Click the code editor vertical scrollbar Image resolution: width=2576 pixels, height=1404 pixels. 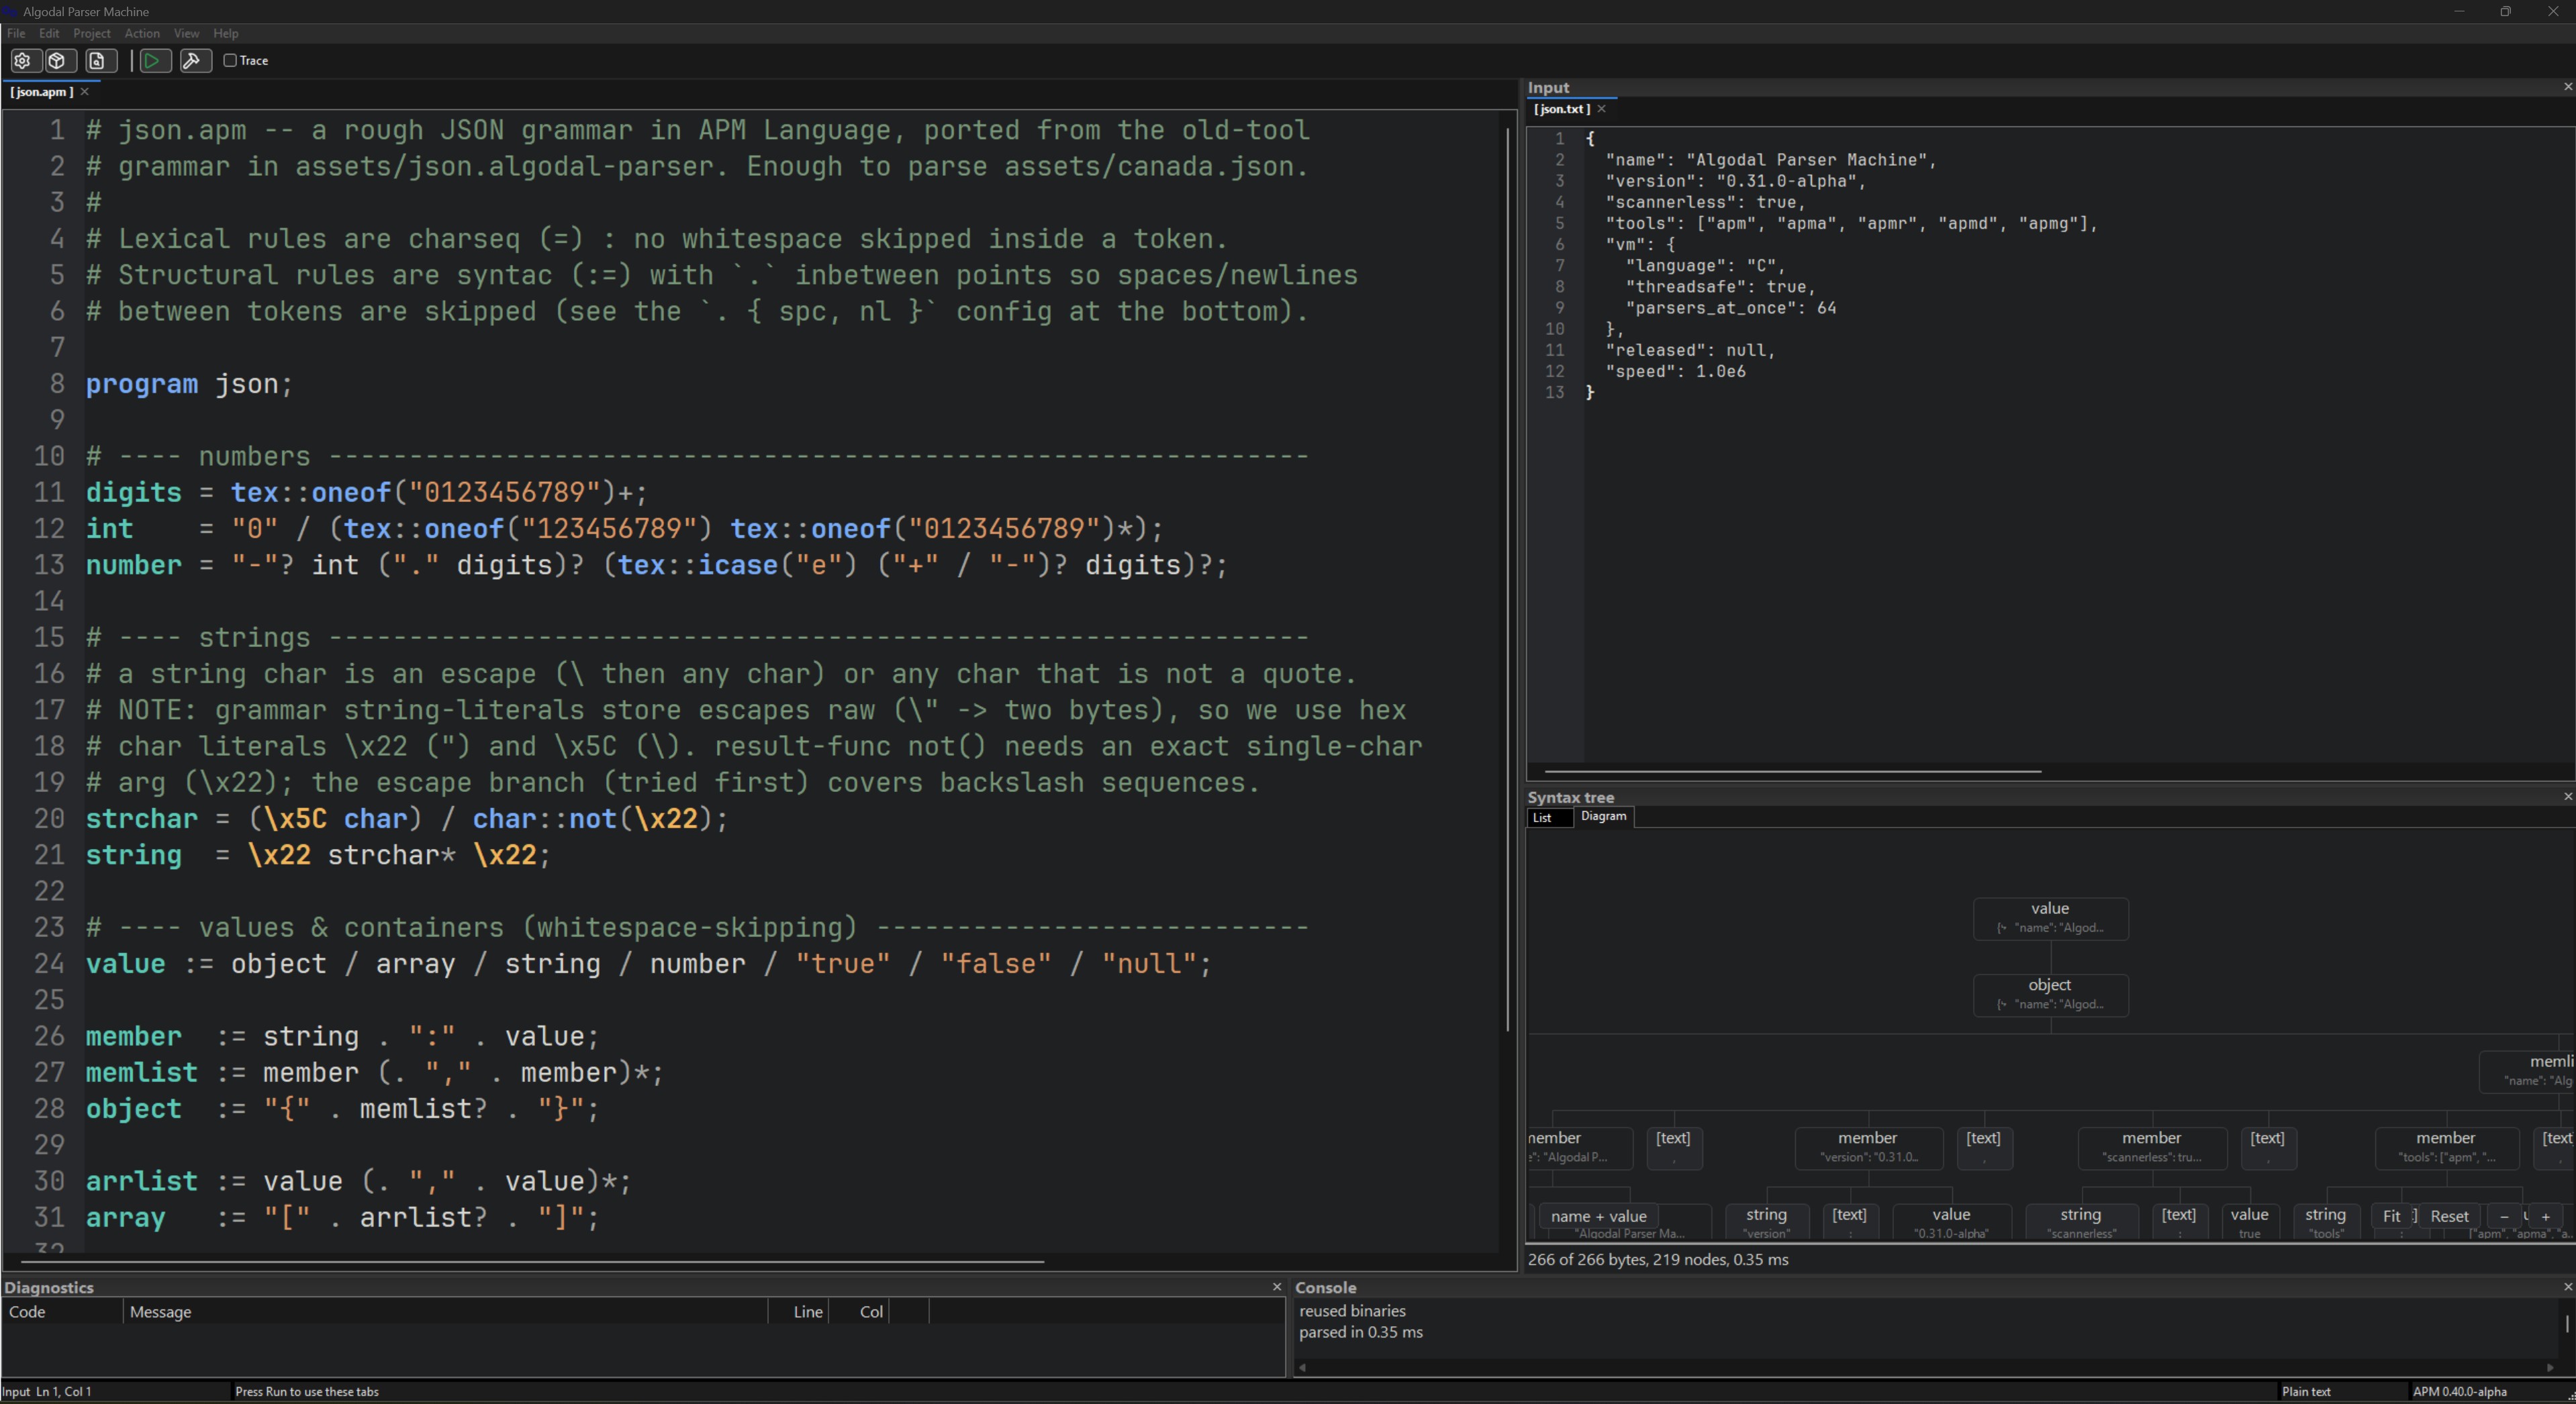(1507, 580)
